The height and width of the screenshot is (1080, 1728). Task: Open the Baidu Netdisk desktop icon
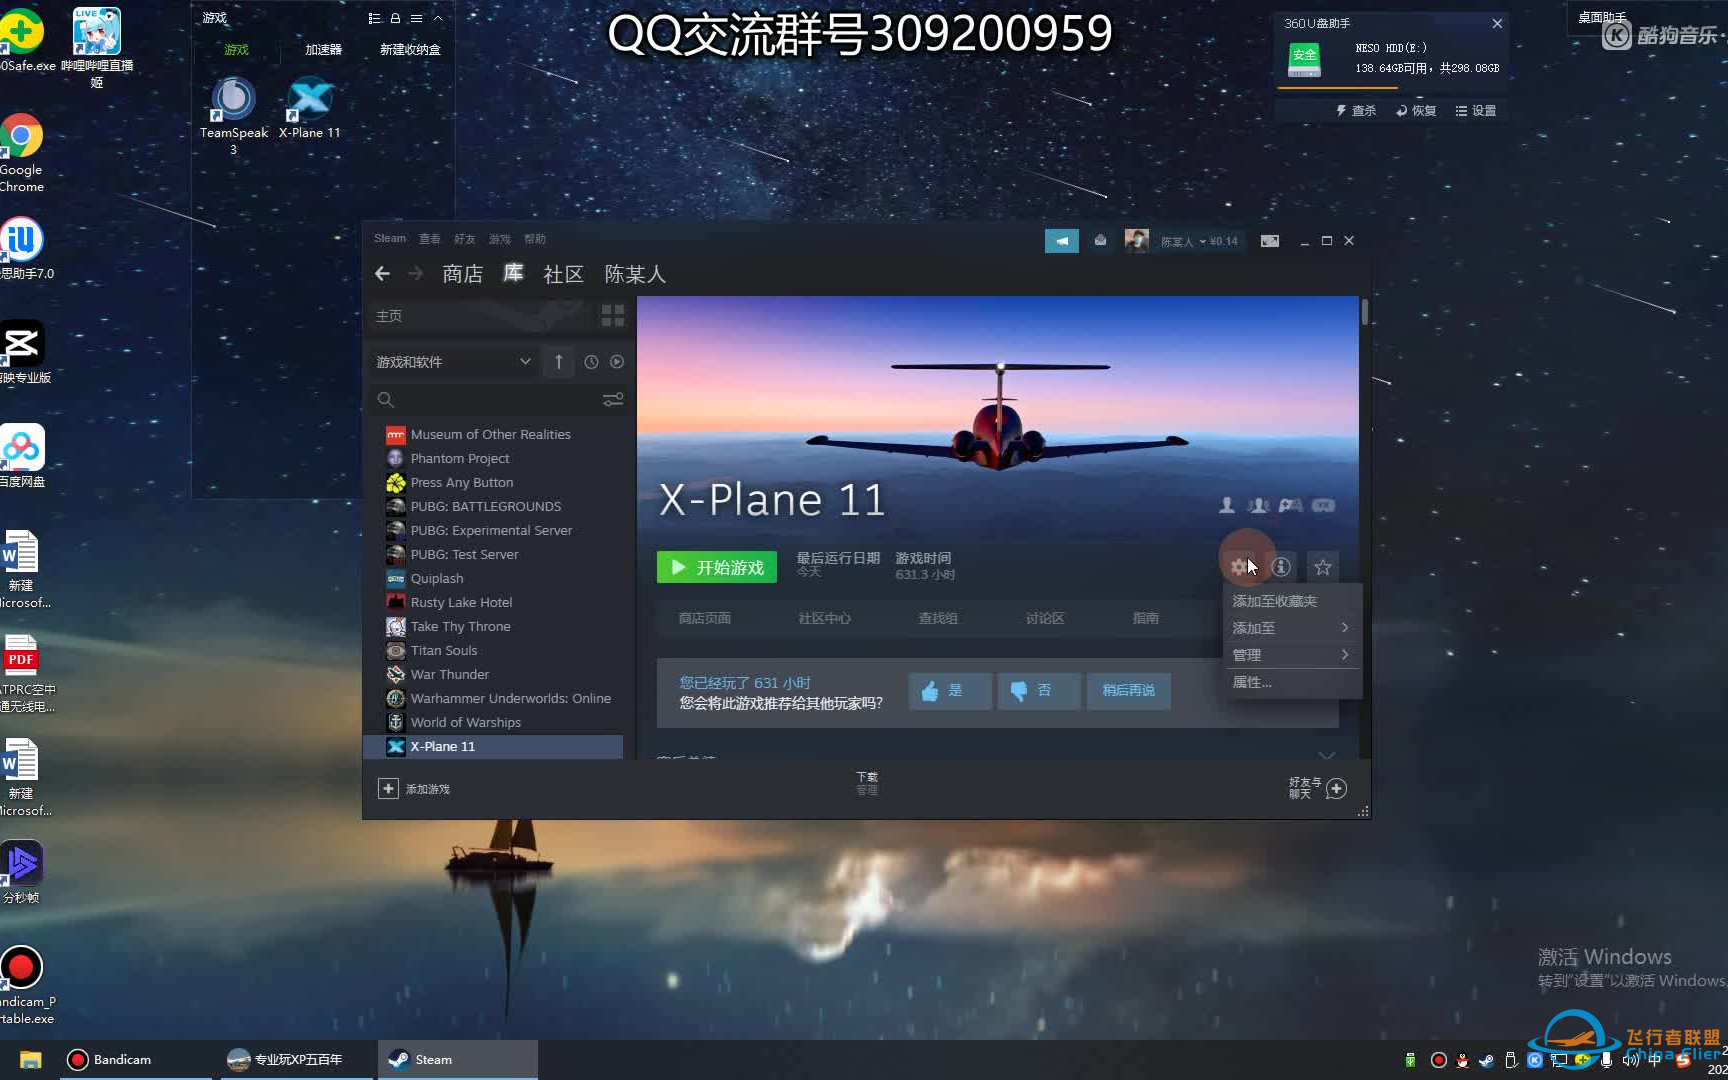(x=22, y=456)
